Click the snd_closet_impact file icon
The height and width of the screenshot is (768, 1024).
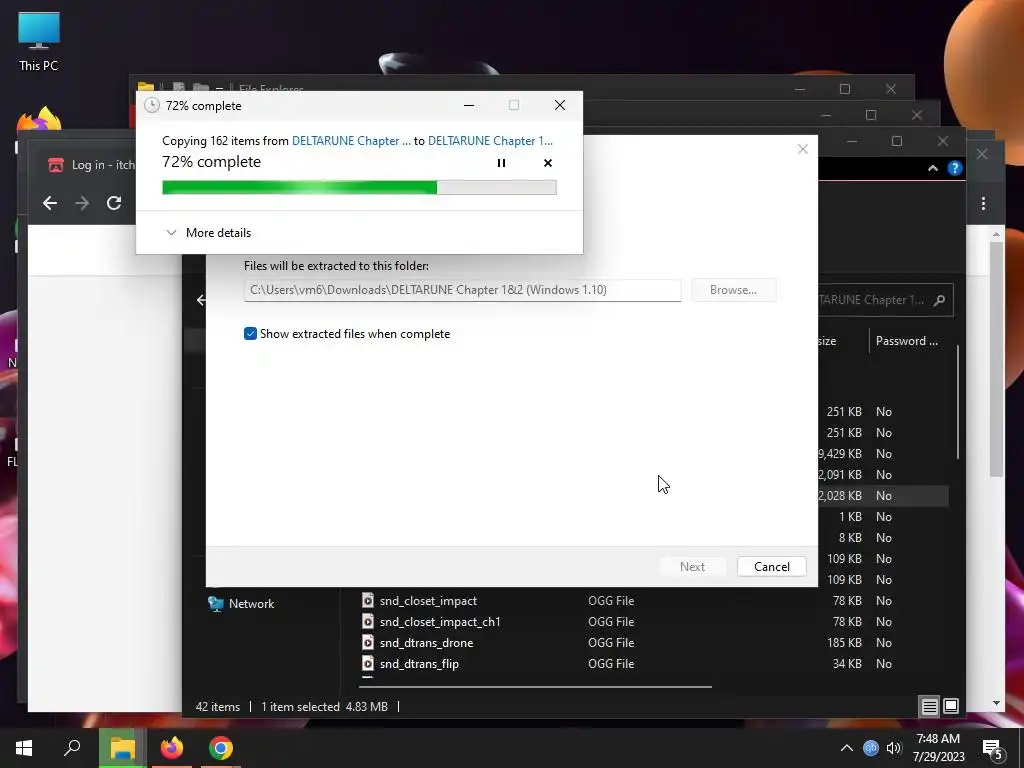tap(368, 601)
